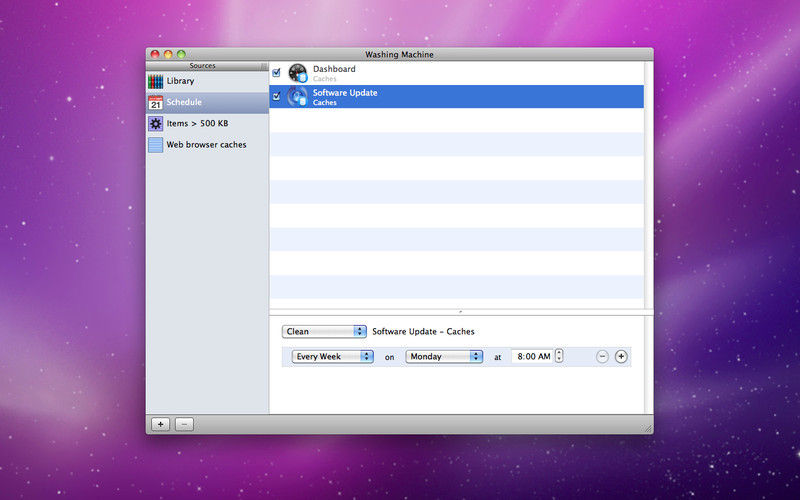
Task: Select the gear icon for Items > 500 KB
Action: pyautogui.click(x=156, y=123)
